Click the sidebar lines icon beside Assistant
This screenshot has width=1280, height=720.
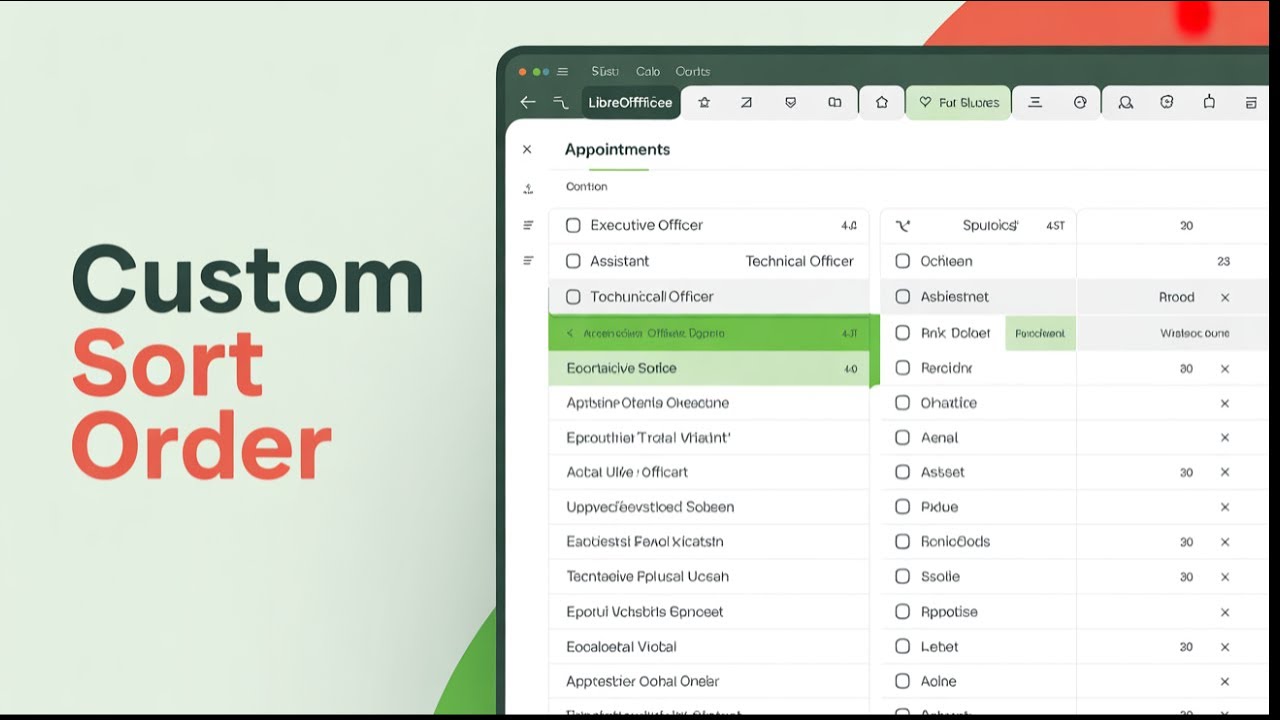(528, 261)
